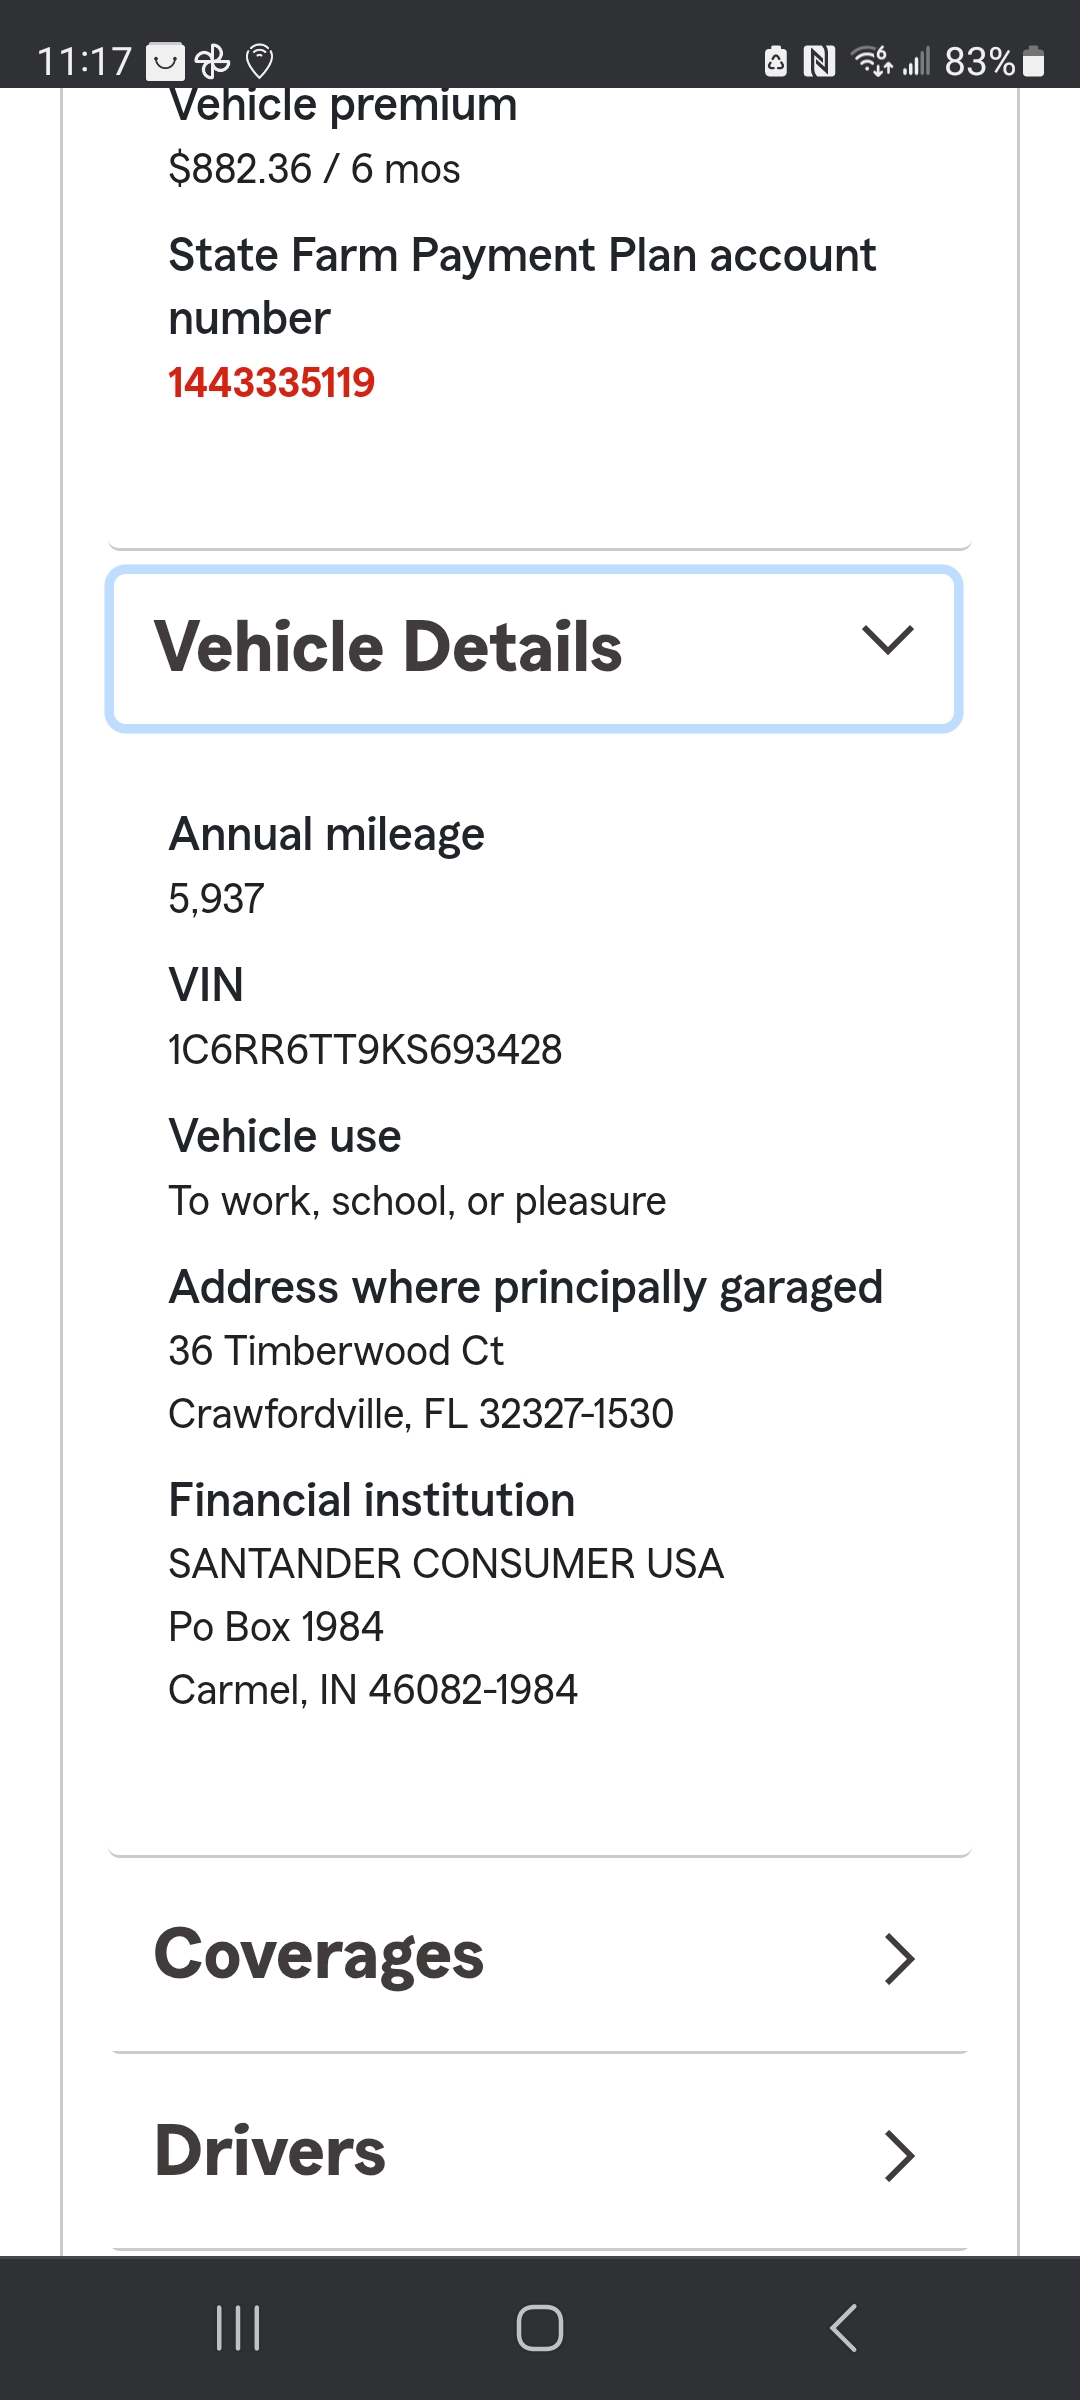Open recent apps with three-bar icon
1080x2400 pixels.
click(x=238, y=2328)
